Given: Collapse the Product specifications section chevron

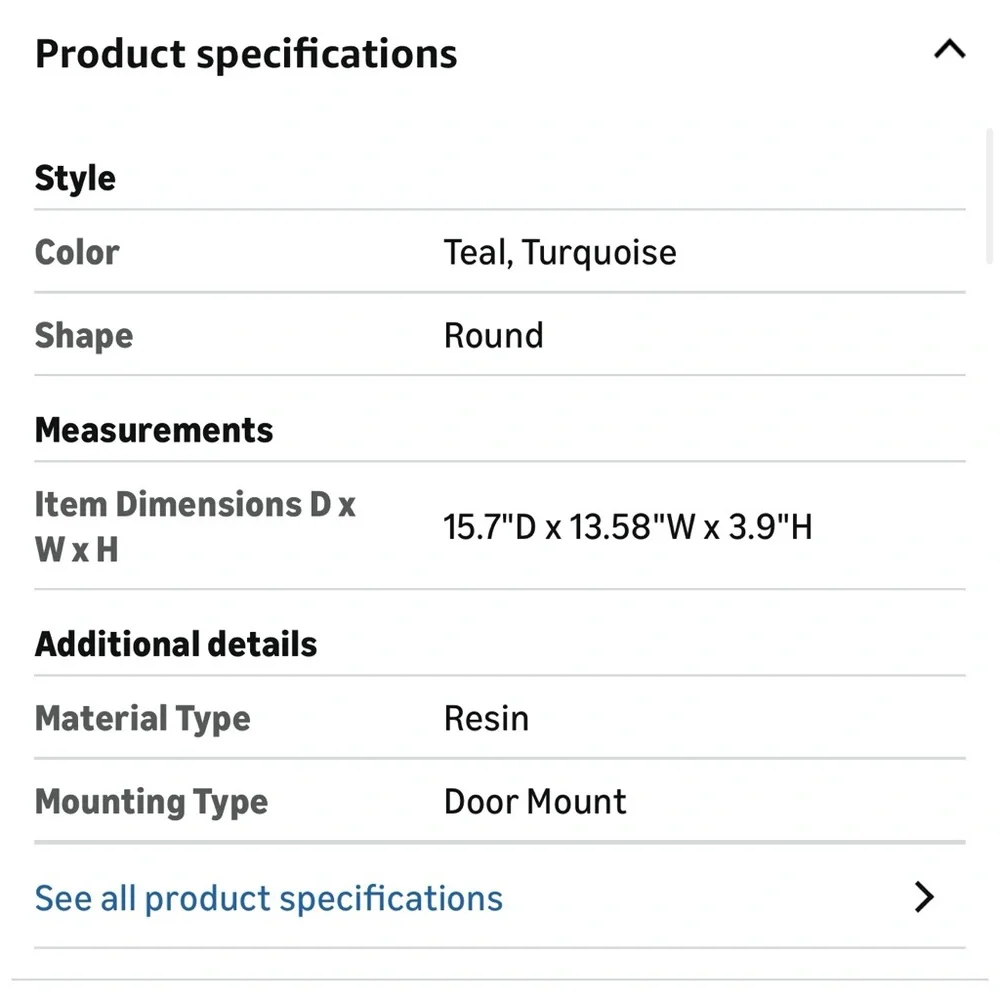Looking at the screenshot, I should click(950, 49).
